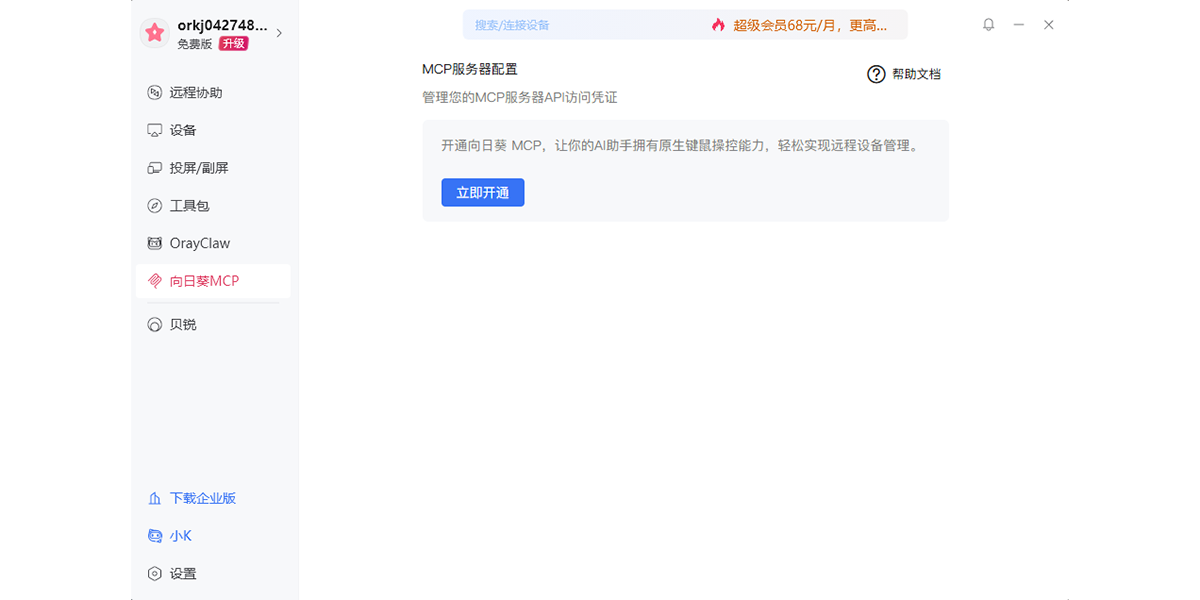This screenshot has height=600, width=1200.
Task: Open notifications bell icon
Action: click(x=989, y=25)
